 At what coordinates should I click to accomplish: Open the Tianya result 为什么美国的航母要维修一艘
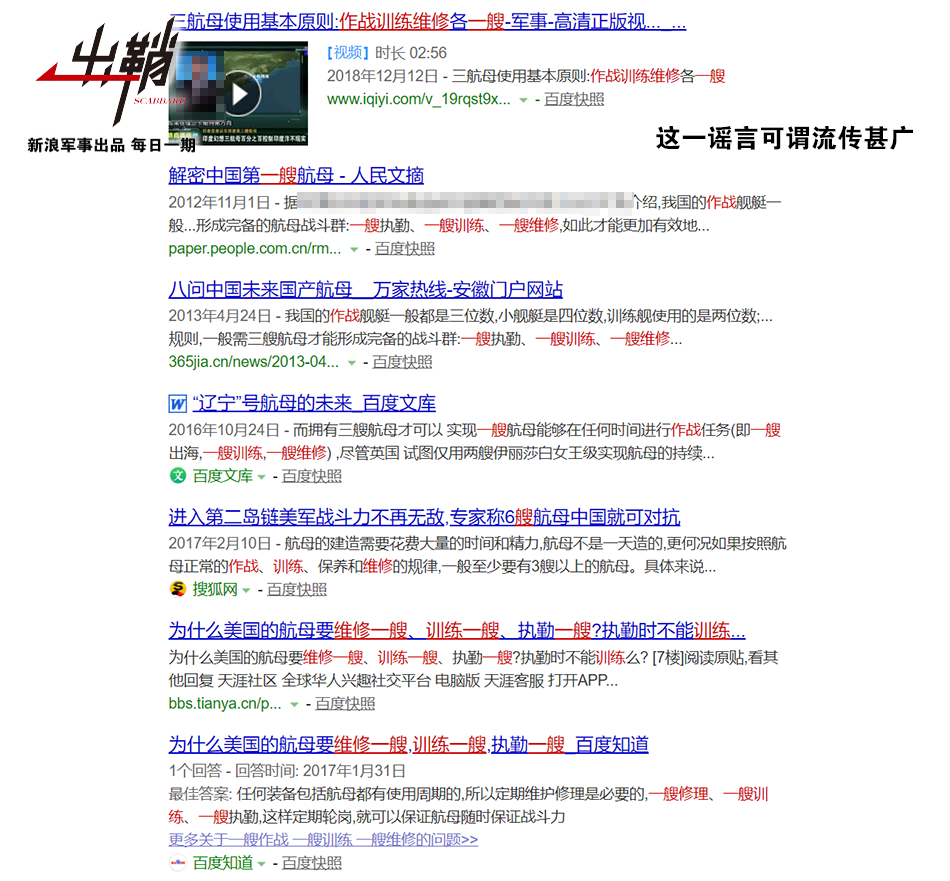457,631
